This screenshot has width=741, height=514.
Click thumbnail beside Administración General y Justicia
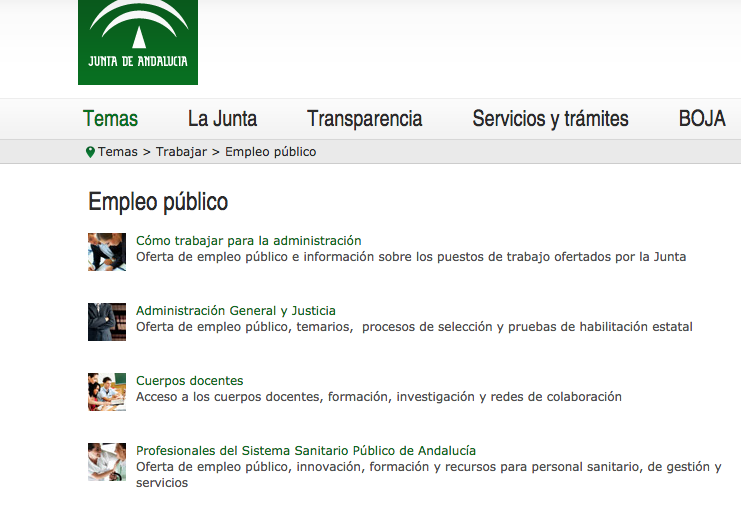tap(107, 322)
